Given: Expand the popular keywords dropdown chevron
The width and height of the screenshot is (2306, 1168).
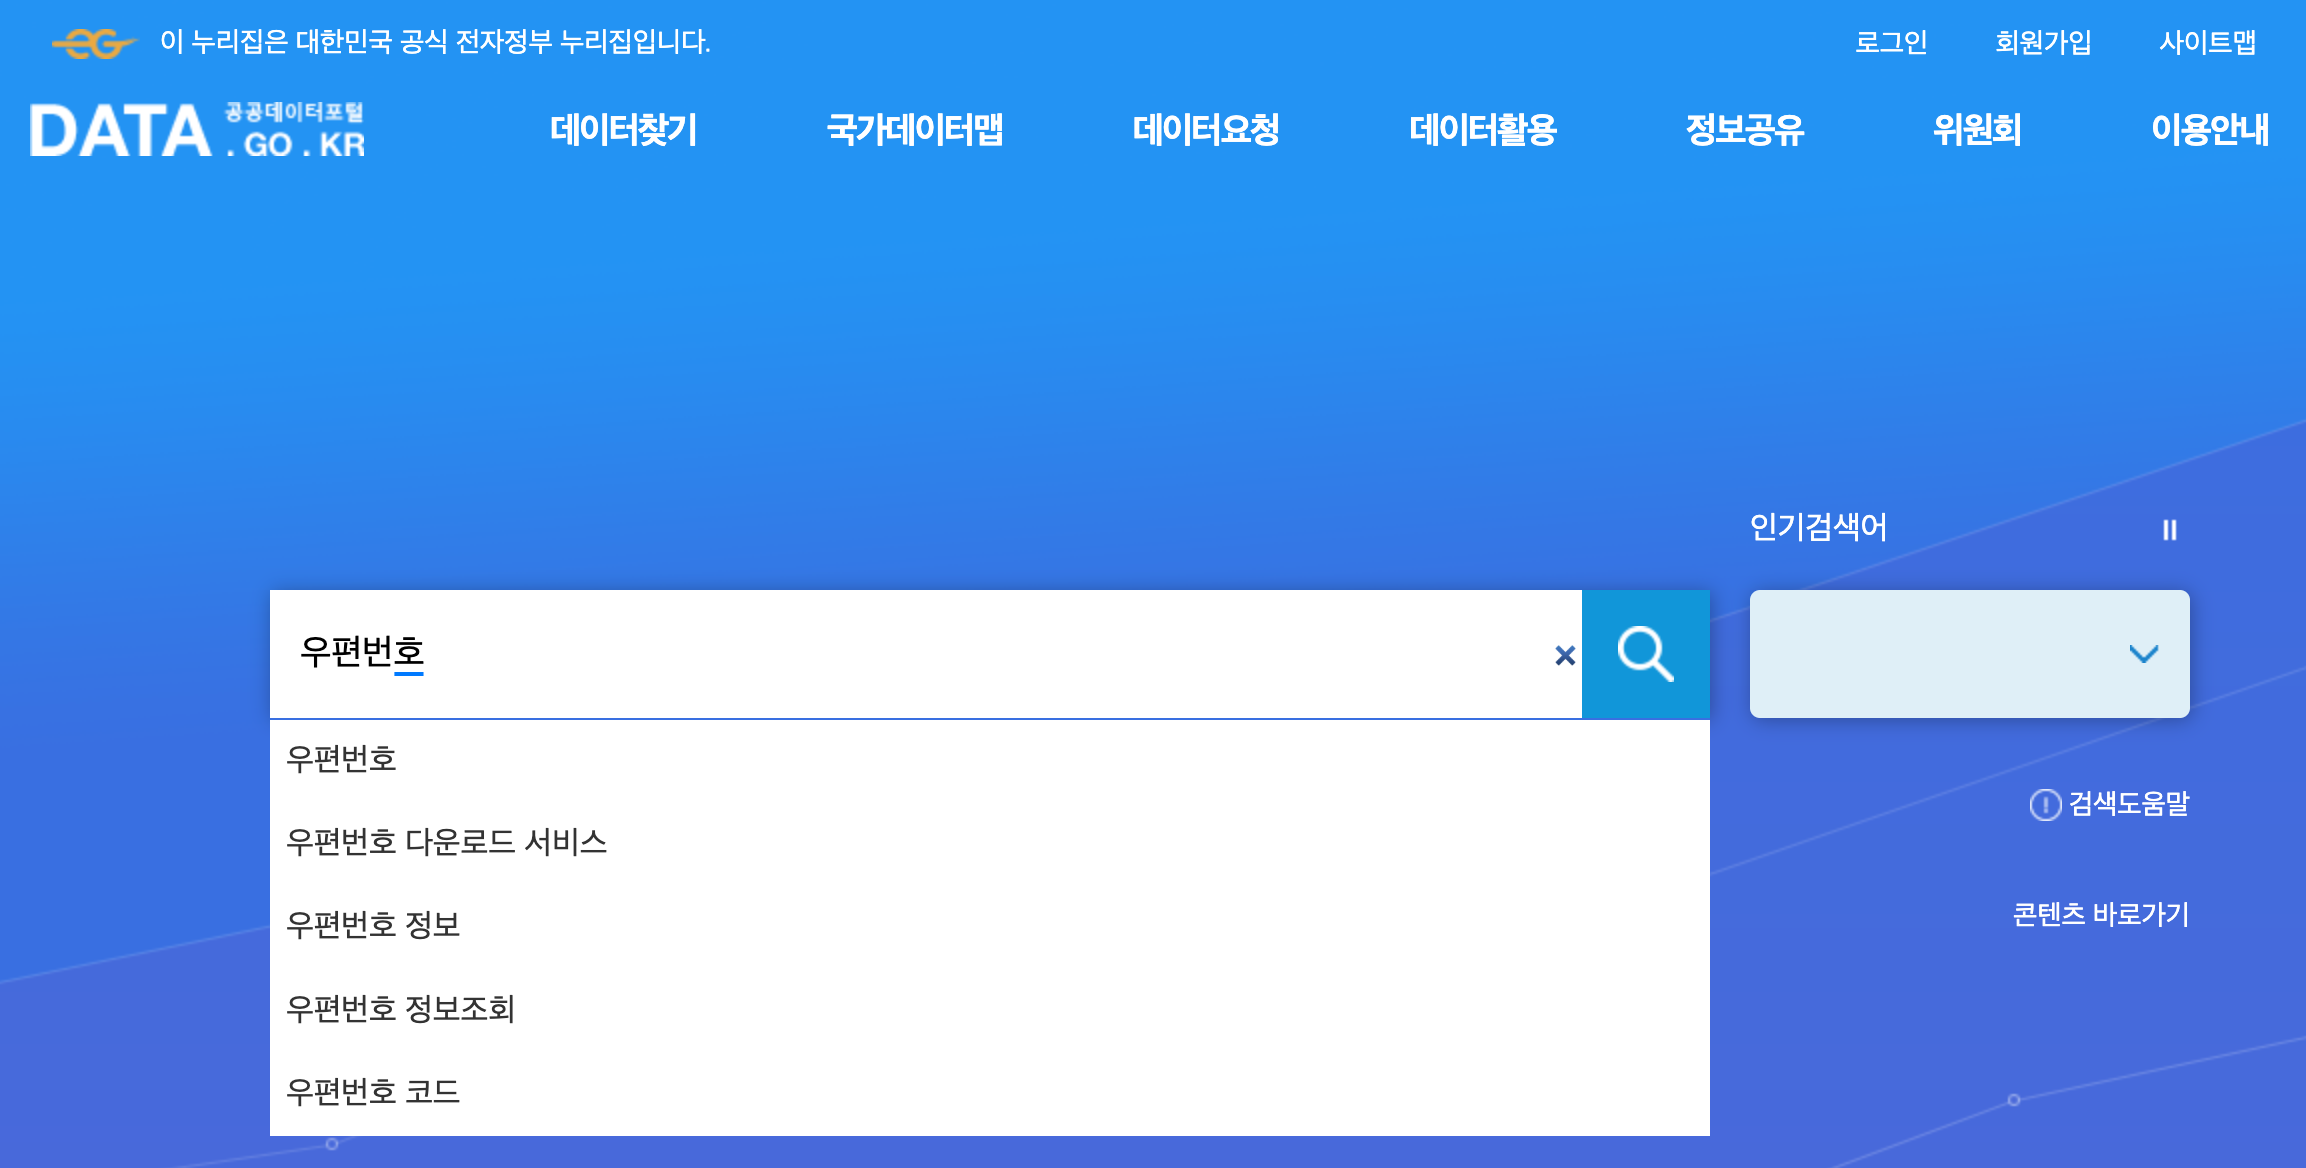Looking at the screenshot, I should coord(2143,654).
